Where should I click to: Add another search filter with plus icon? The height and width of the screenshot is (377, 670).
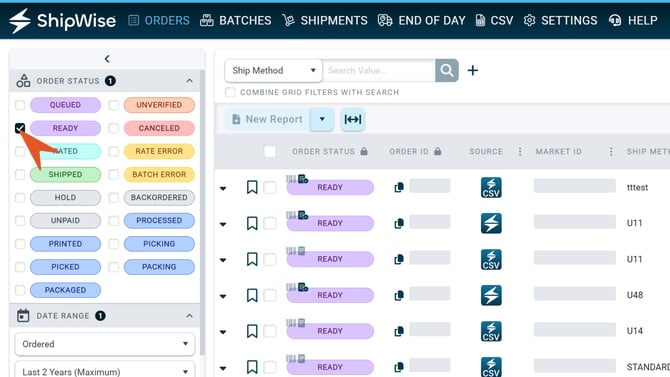[x=473, y=71]
